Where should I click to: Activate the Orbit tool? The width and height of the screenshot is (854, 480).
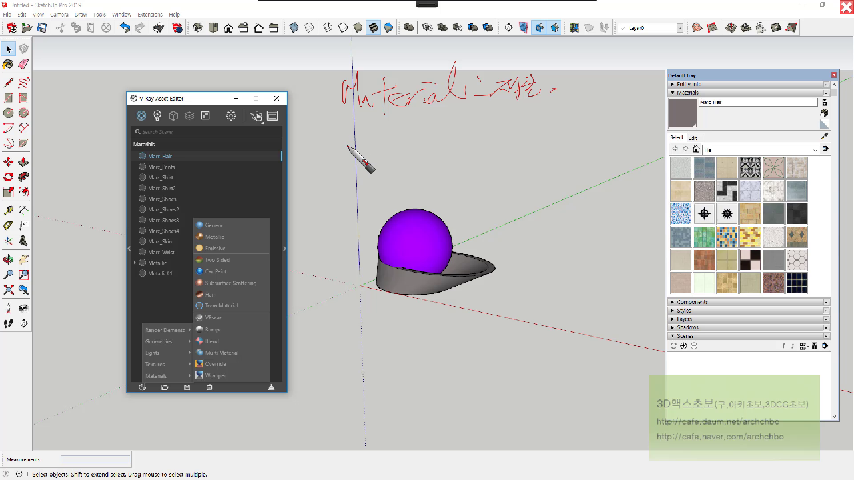tap(8, 259)
